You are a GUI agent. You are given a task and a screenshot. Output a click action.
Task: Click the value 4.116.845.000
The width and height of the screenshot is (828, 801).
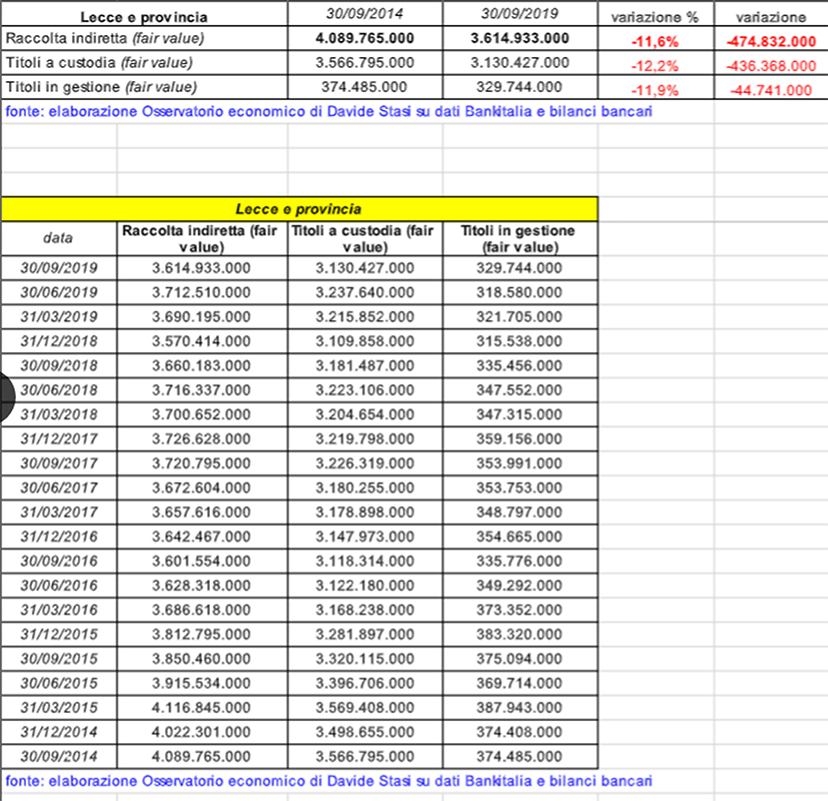pos(201,707)
